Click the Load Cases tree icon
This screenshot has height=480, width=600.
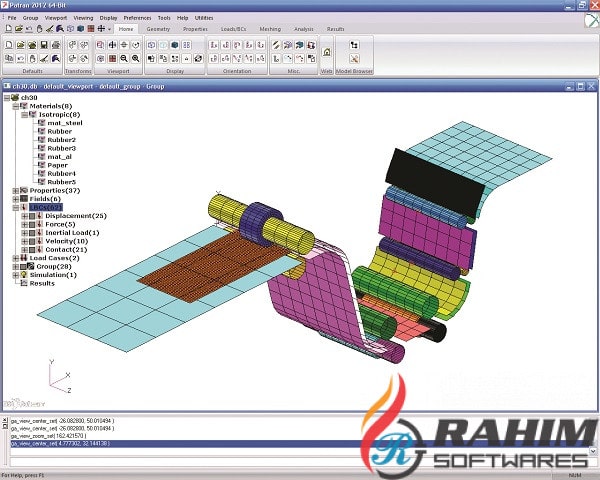tap(24, 258)
